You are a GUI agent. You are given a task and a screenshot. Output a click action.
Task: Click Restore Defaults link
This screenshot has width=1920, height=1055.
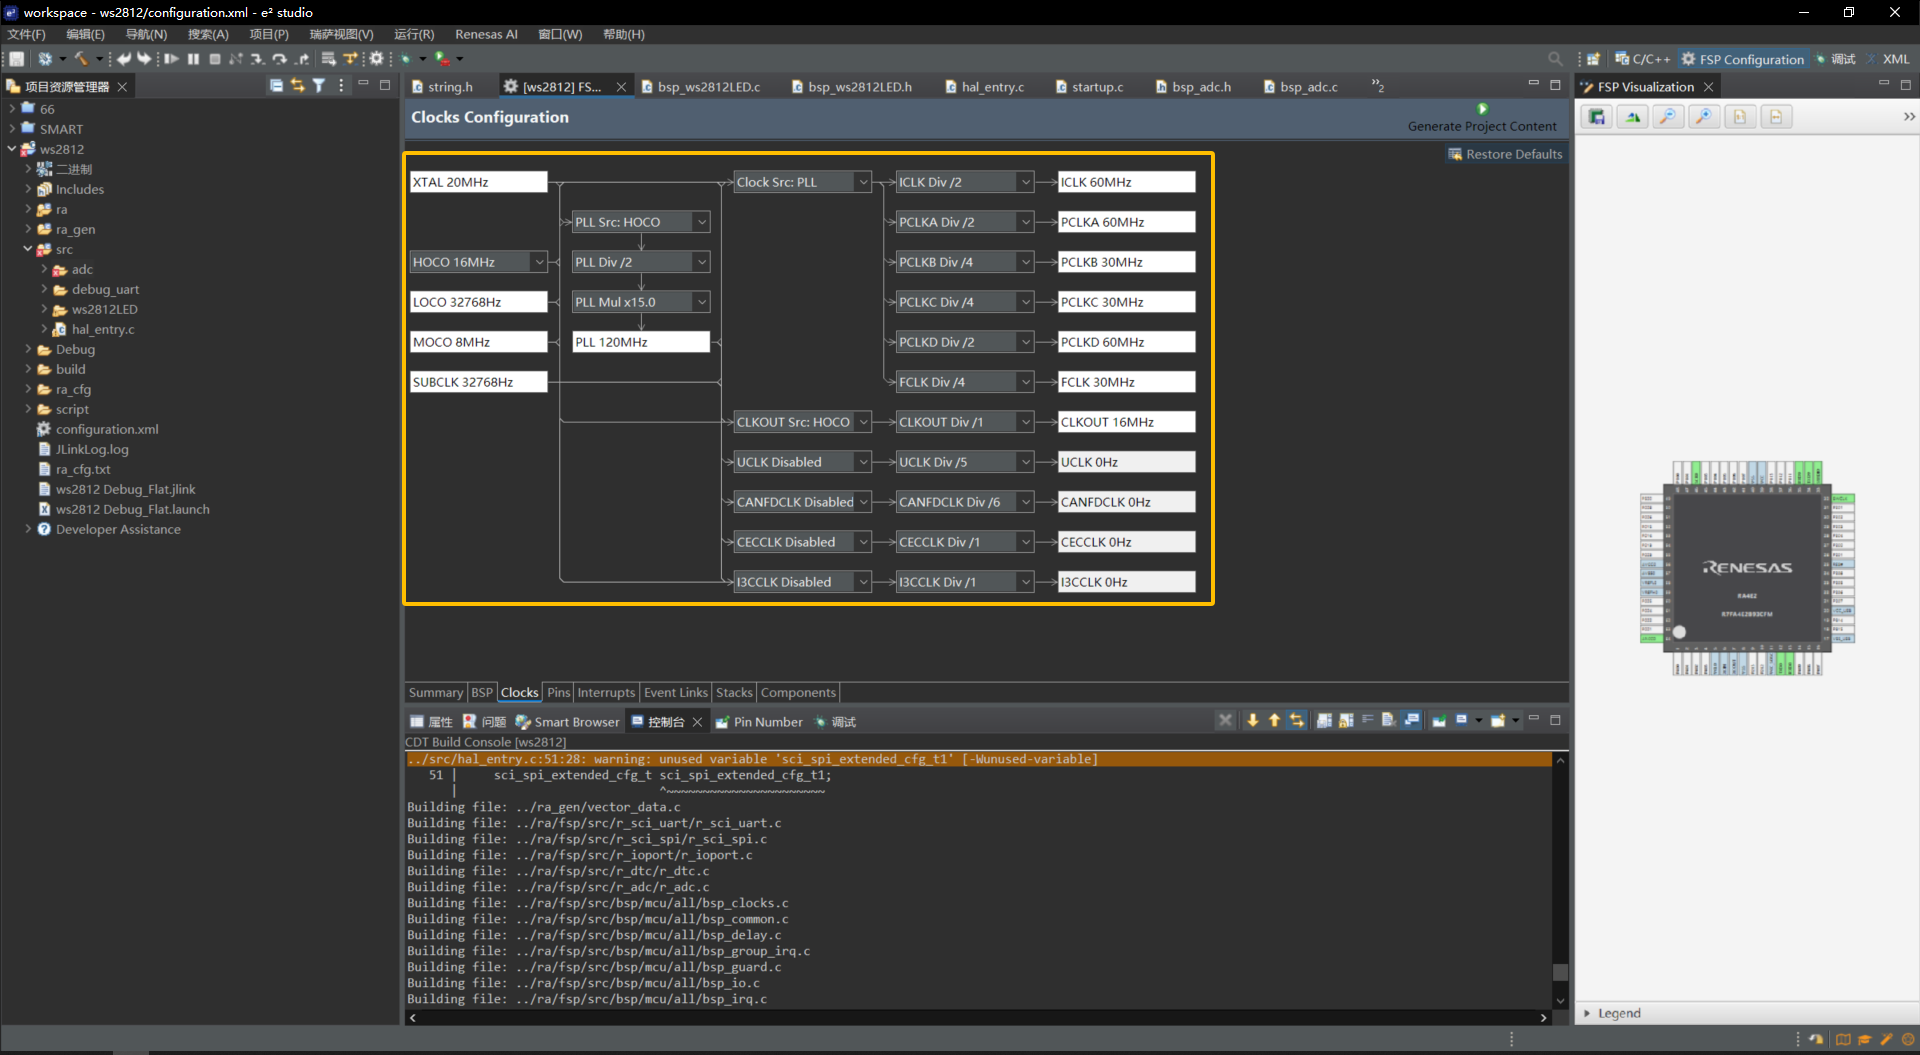1505,154
